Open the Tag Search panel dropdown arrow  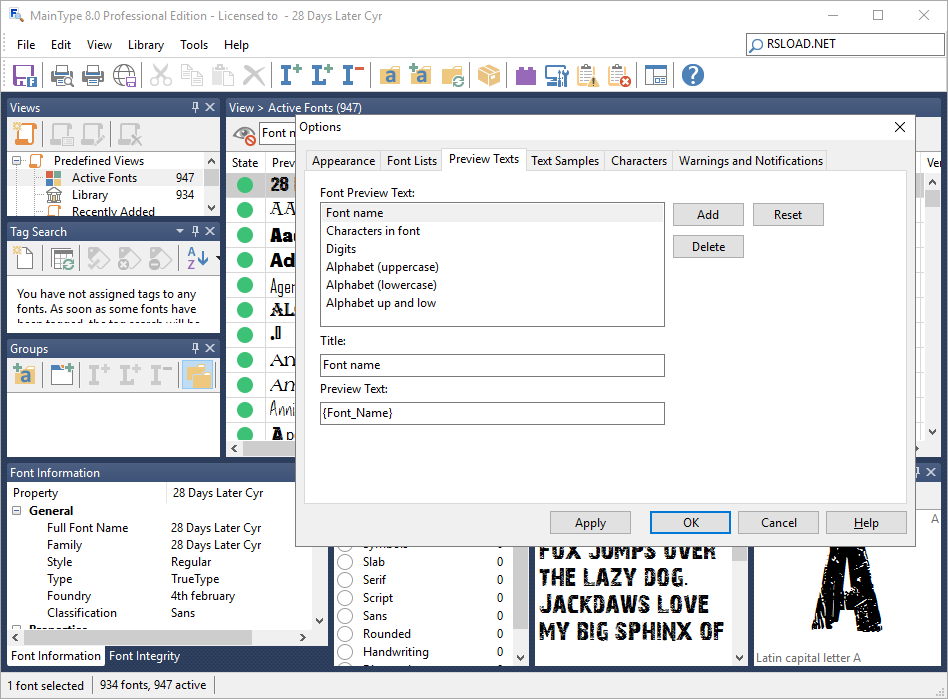pyautogui.click(x=180, y=231)
